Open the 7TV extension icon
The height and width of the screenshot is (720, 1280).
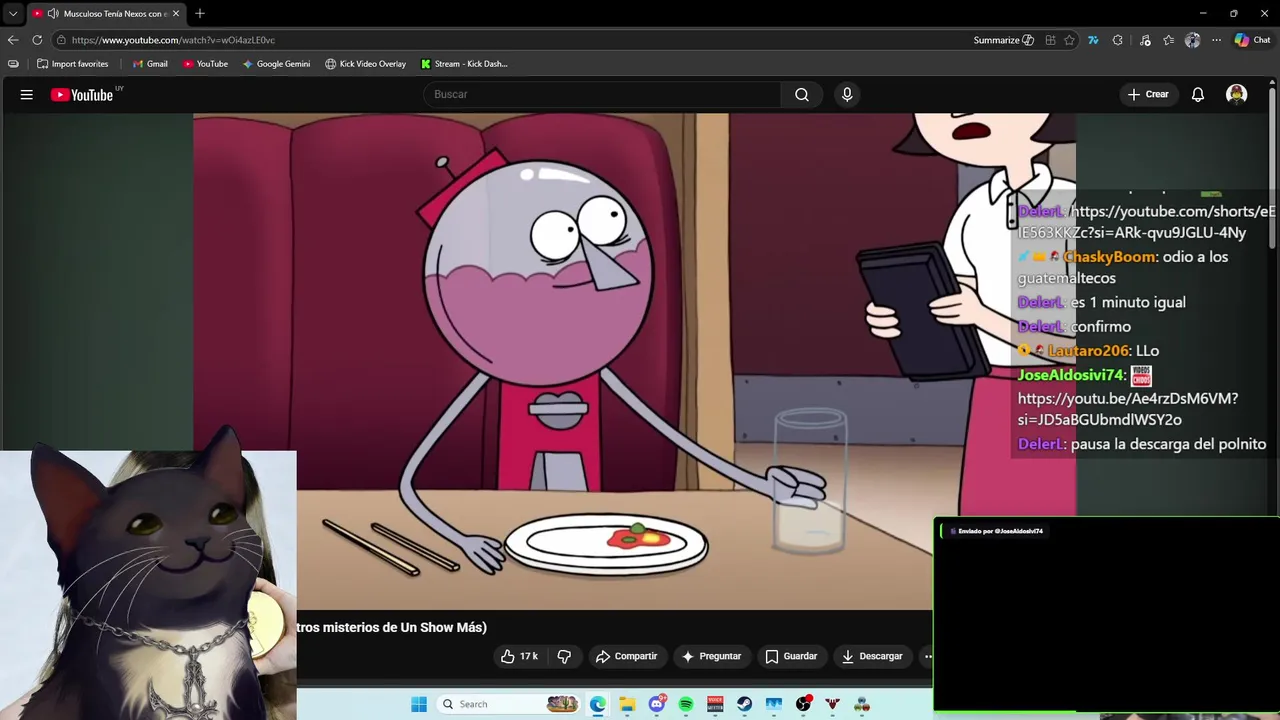(1093, 40)
